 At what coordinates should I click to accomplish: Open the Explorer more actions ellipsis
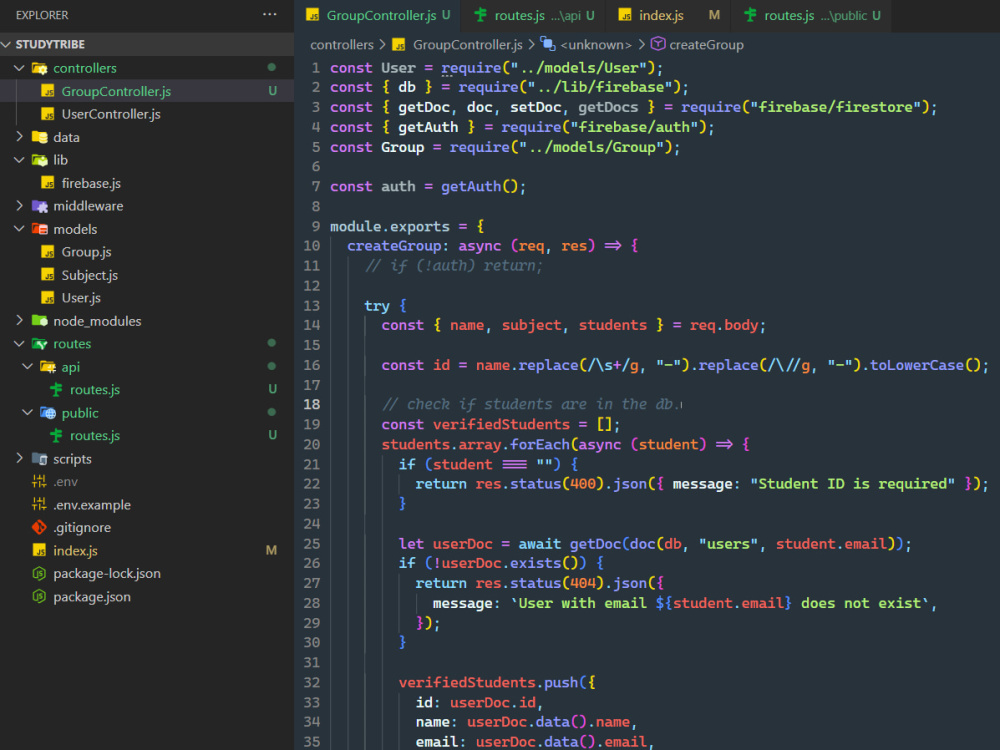270,14
